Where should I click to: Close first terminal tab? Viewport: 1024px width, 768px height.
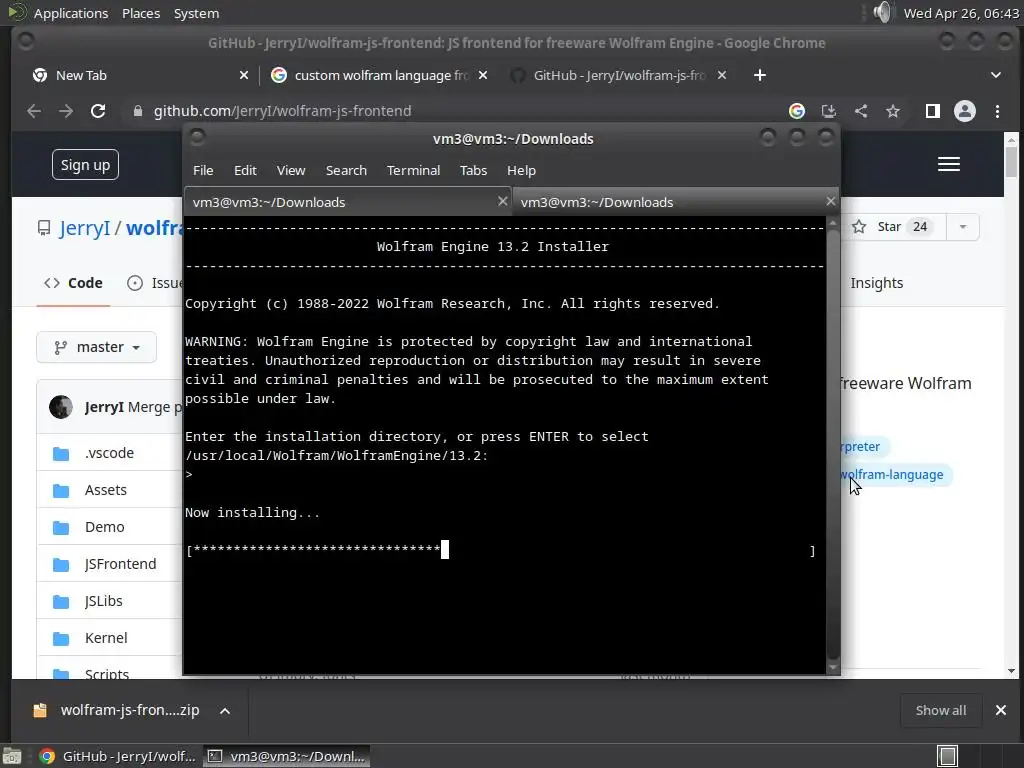[x=502, y=201]
